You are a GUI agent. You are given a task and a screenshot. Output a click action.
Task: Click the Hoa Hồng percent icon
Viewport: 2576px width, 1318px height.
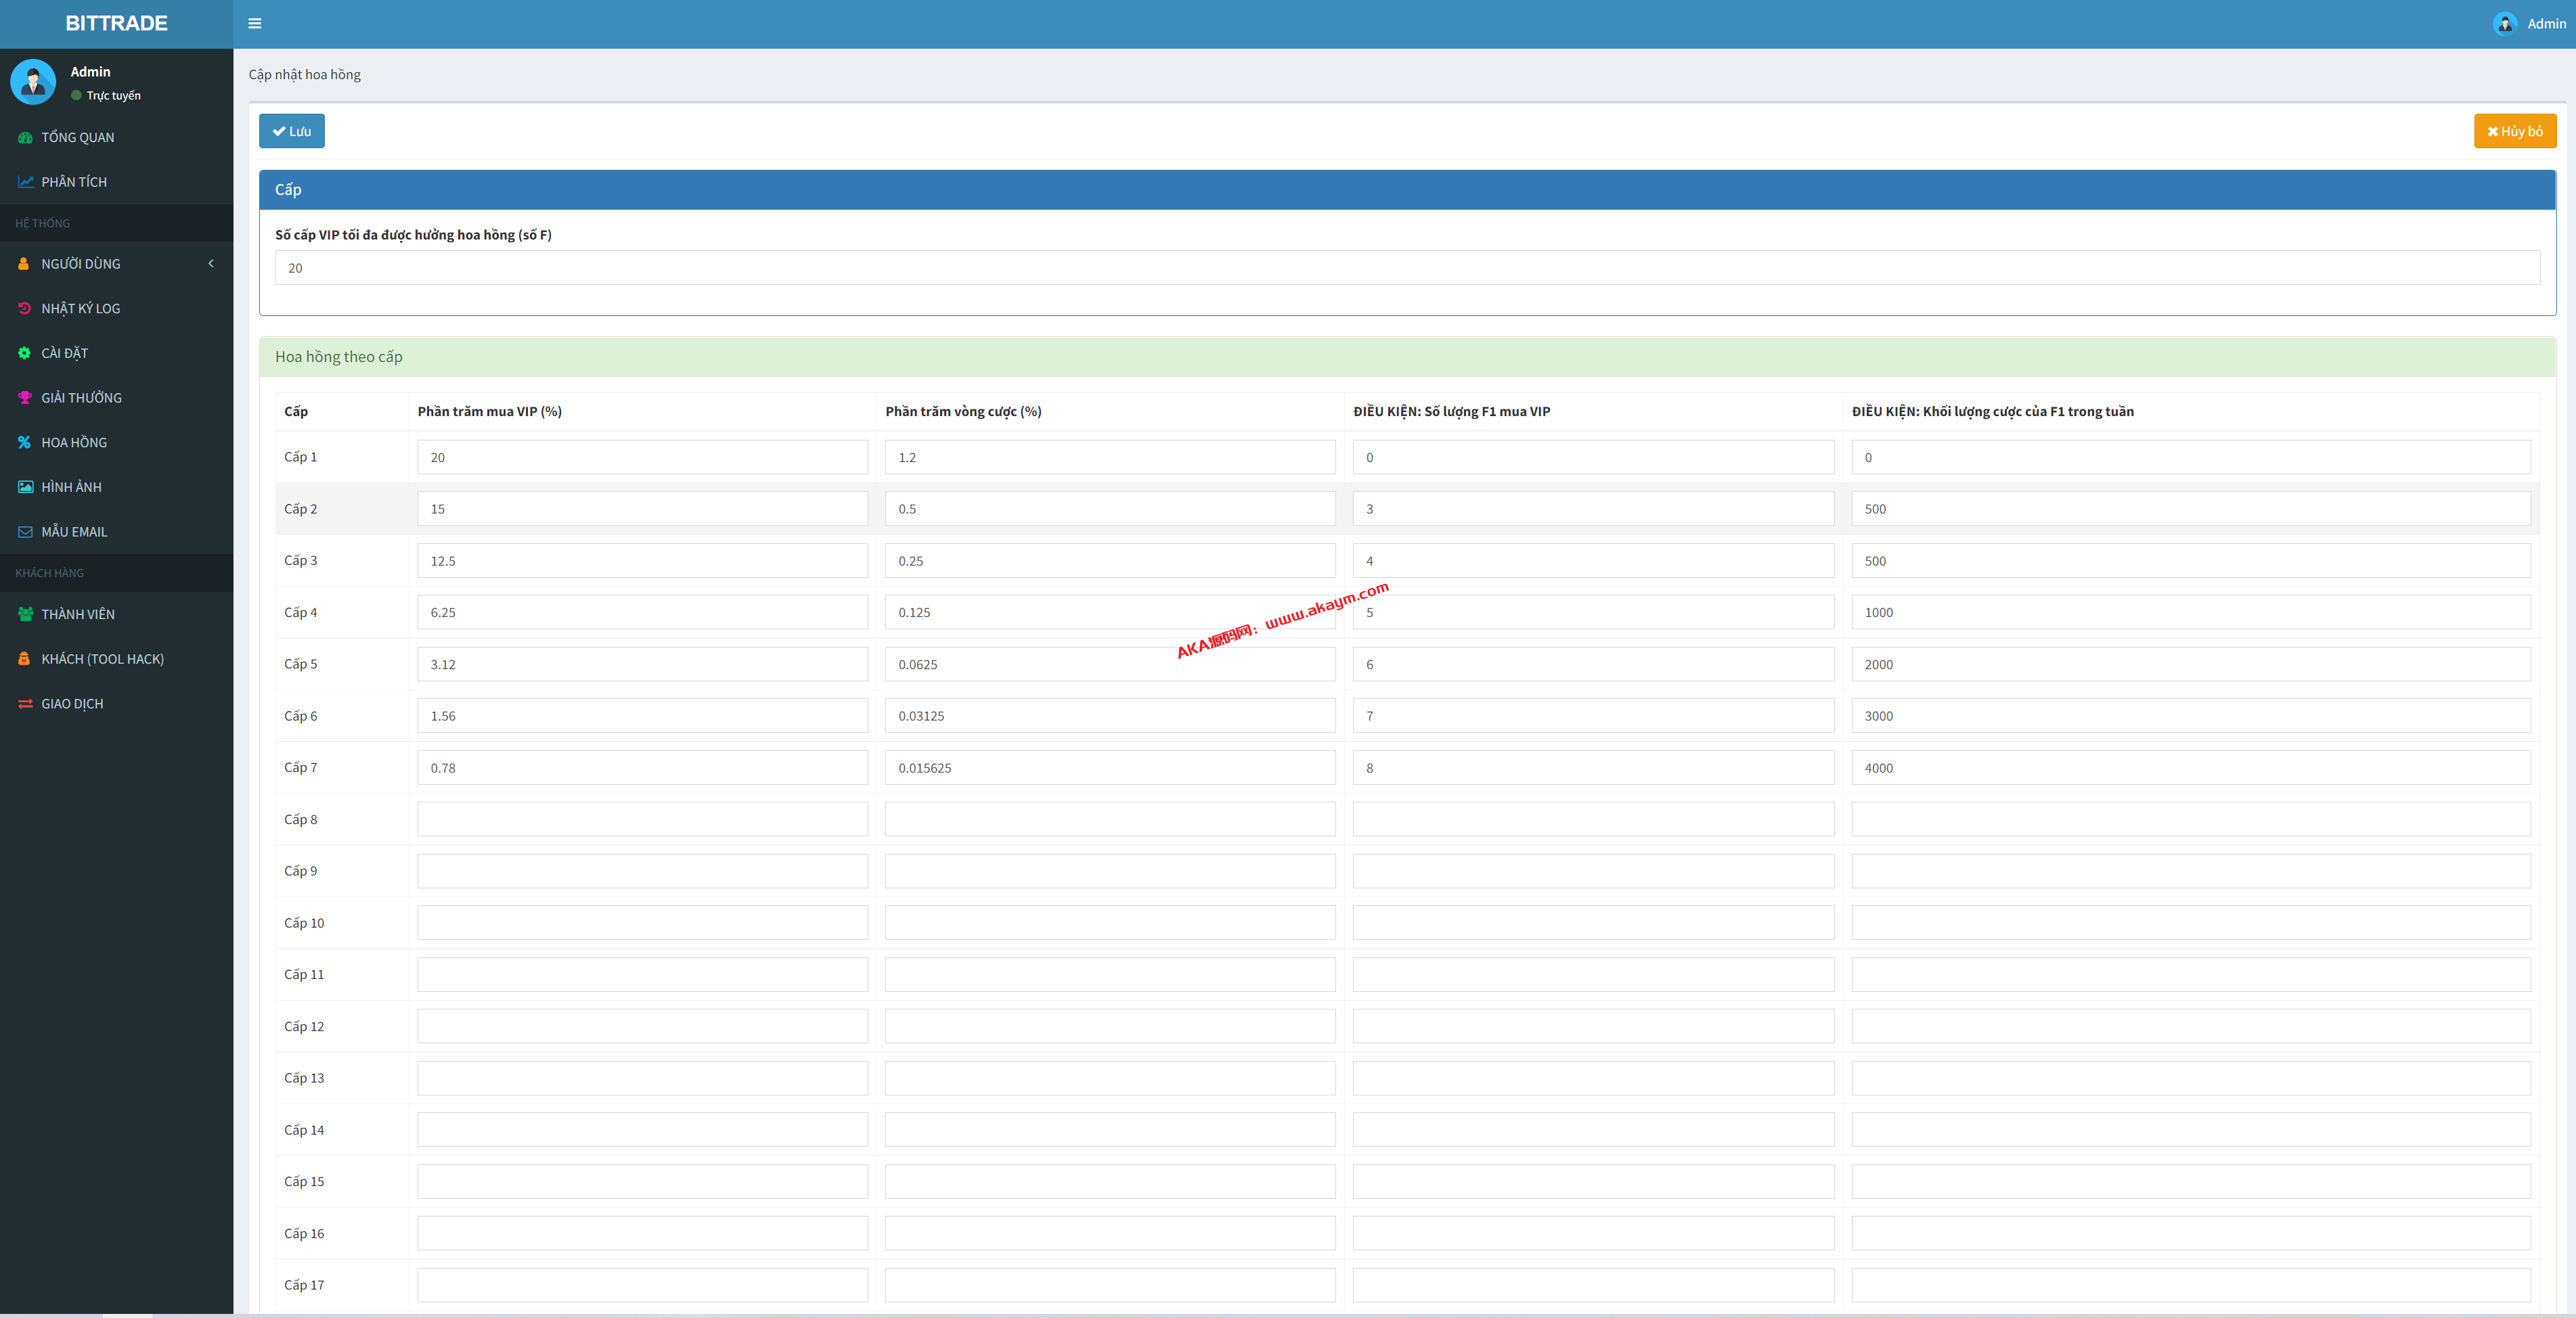tap(25, 442)
